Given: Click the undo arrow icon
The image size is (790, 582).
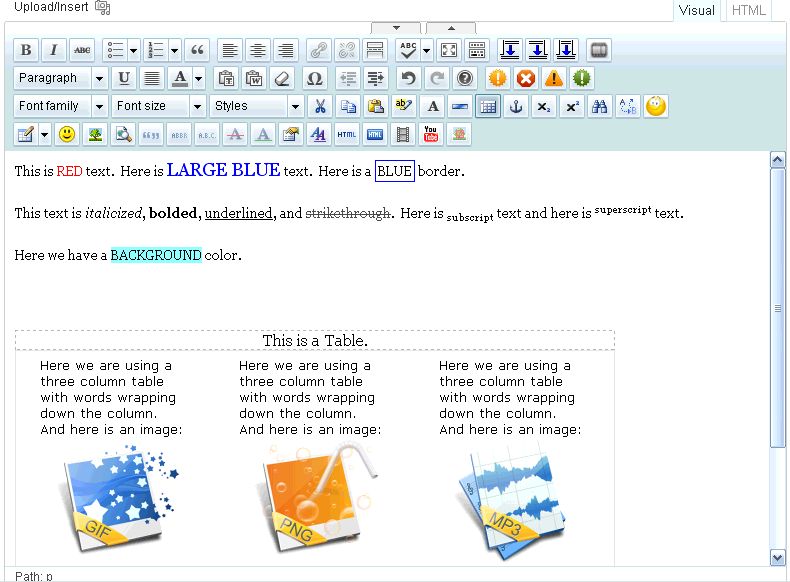Looking at the screenshot, I should [x=406, y=78].
